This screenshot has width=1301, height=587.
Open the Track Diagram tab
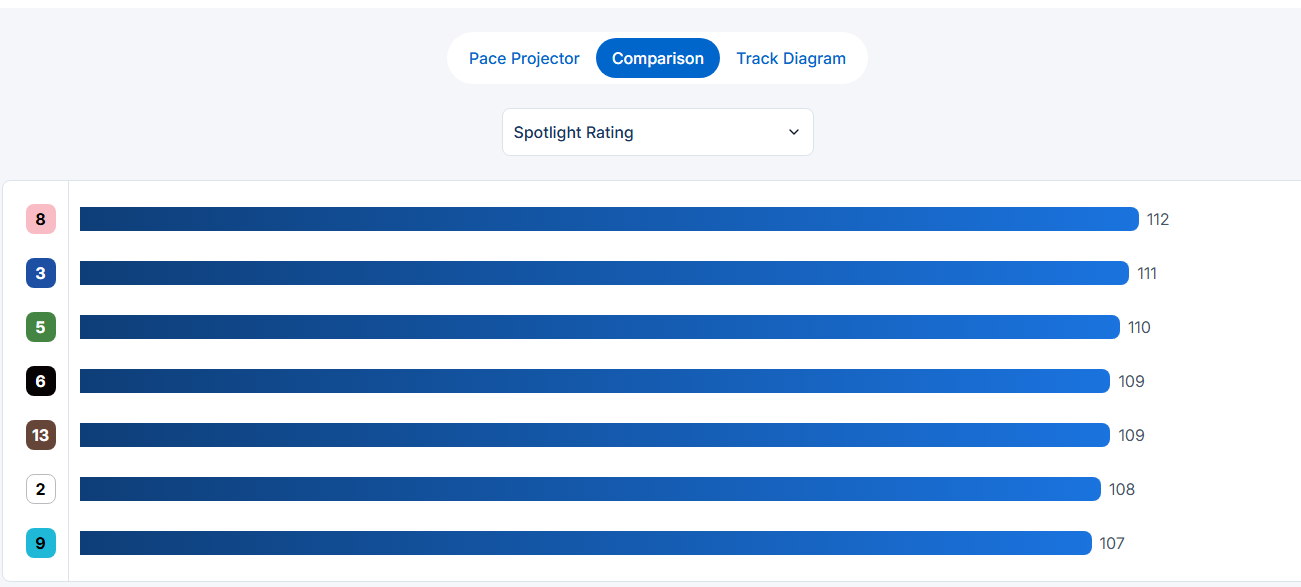[x=791, y=58]
